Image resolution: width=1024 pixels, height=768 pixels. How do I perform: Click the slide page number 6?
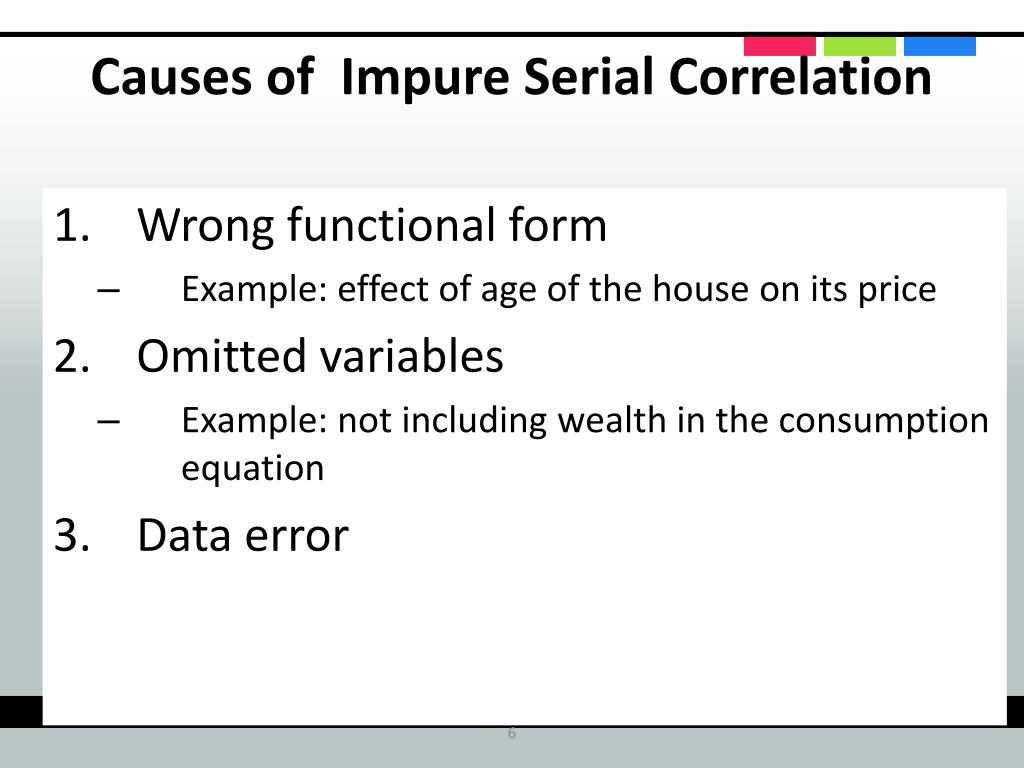pyautogui.click(x=511, y=733)
